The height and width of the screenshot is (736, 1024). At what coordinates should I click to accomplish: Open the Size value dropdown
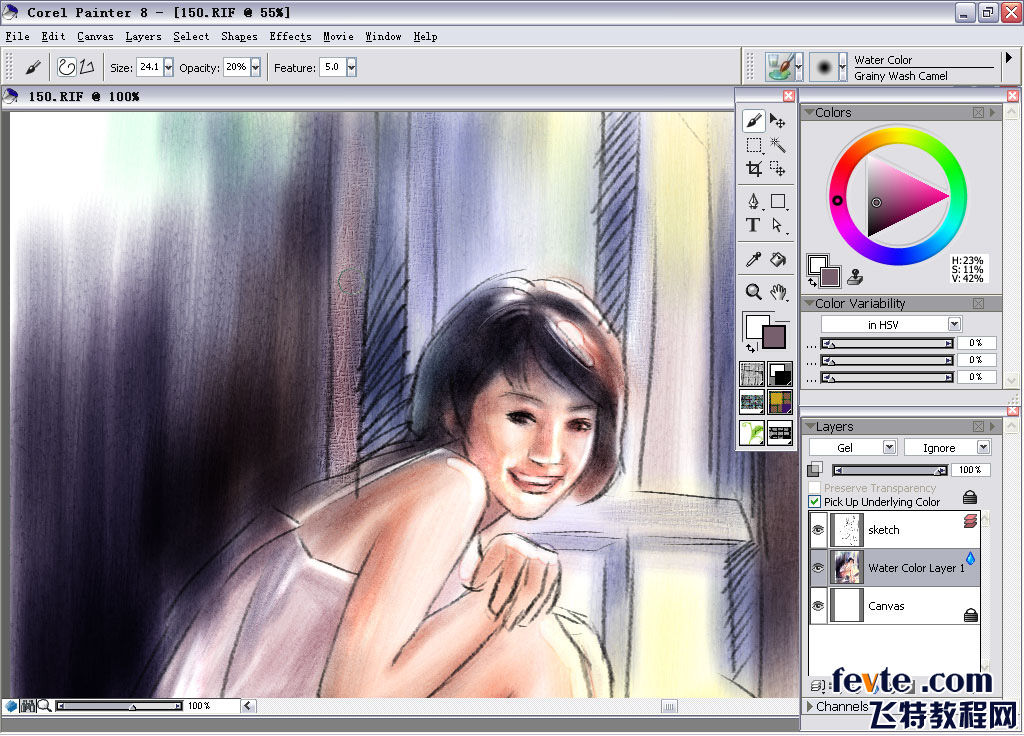pos(168,67)
